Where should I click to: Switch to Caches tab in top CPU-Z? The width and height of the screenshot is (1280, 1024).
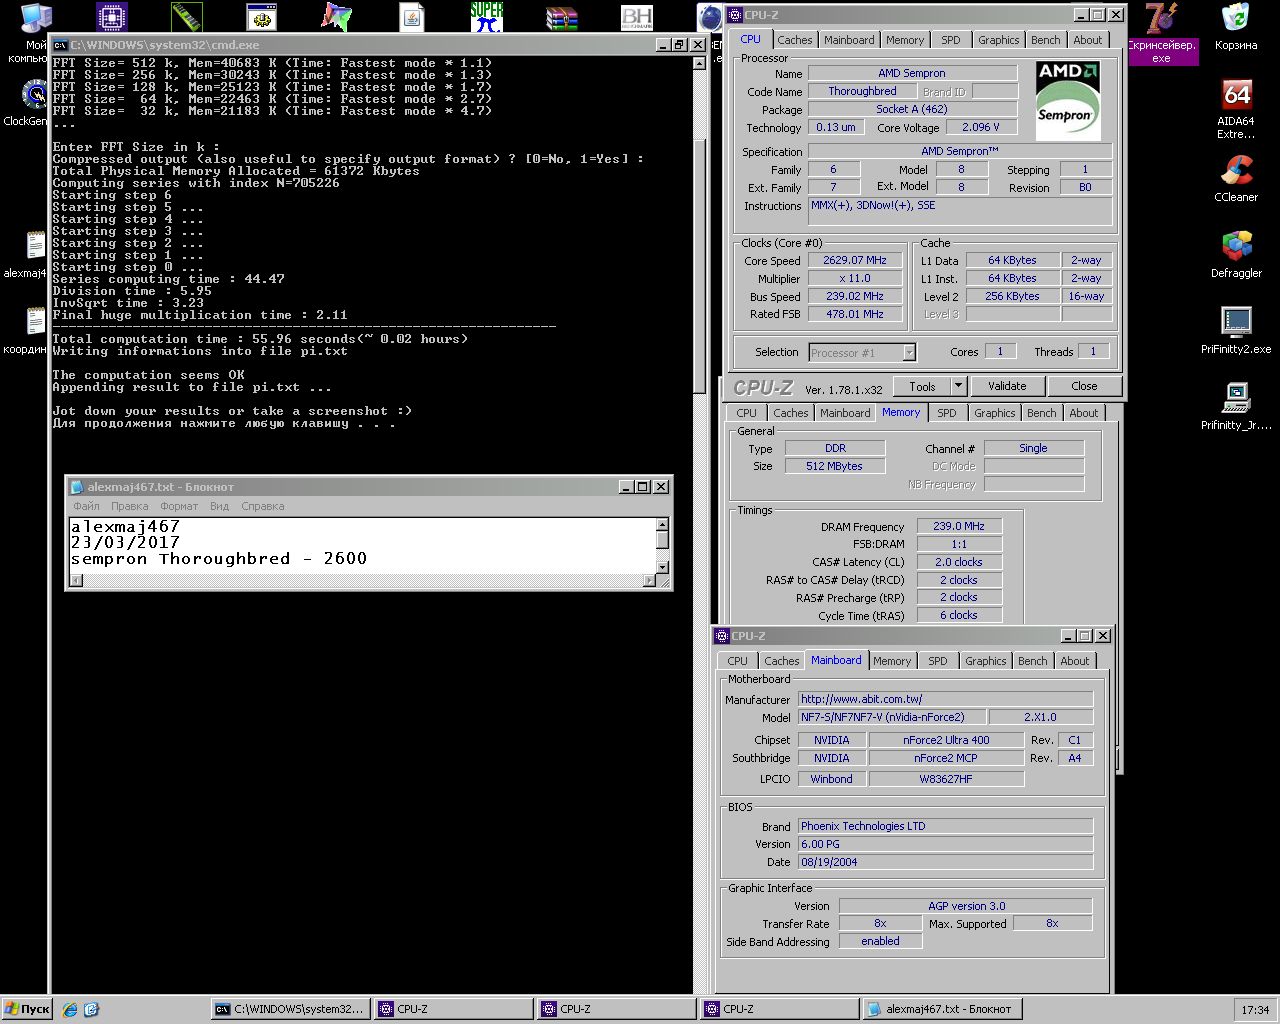coord(795,40)
